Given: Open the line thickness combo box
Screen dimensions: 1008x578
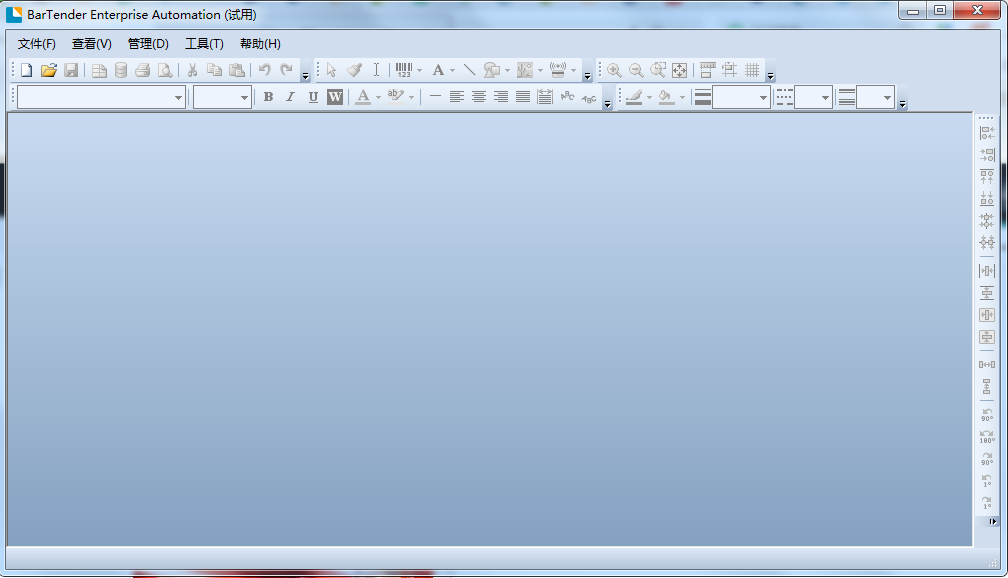Looking at the screenshot, I should pos(741,98).
